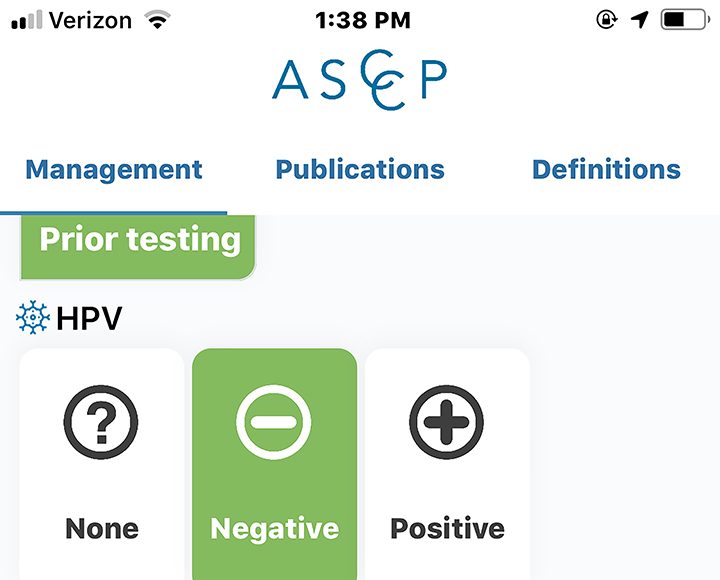The width and height of the screenshot is (720, 580).
Task: Tap the plus circle icon
Action: (446, 422)
